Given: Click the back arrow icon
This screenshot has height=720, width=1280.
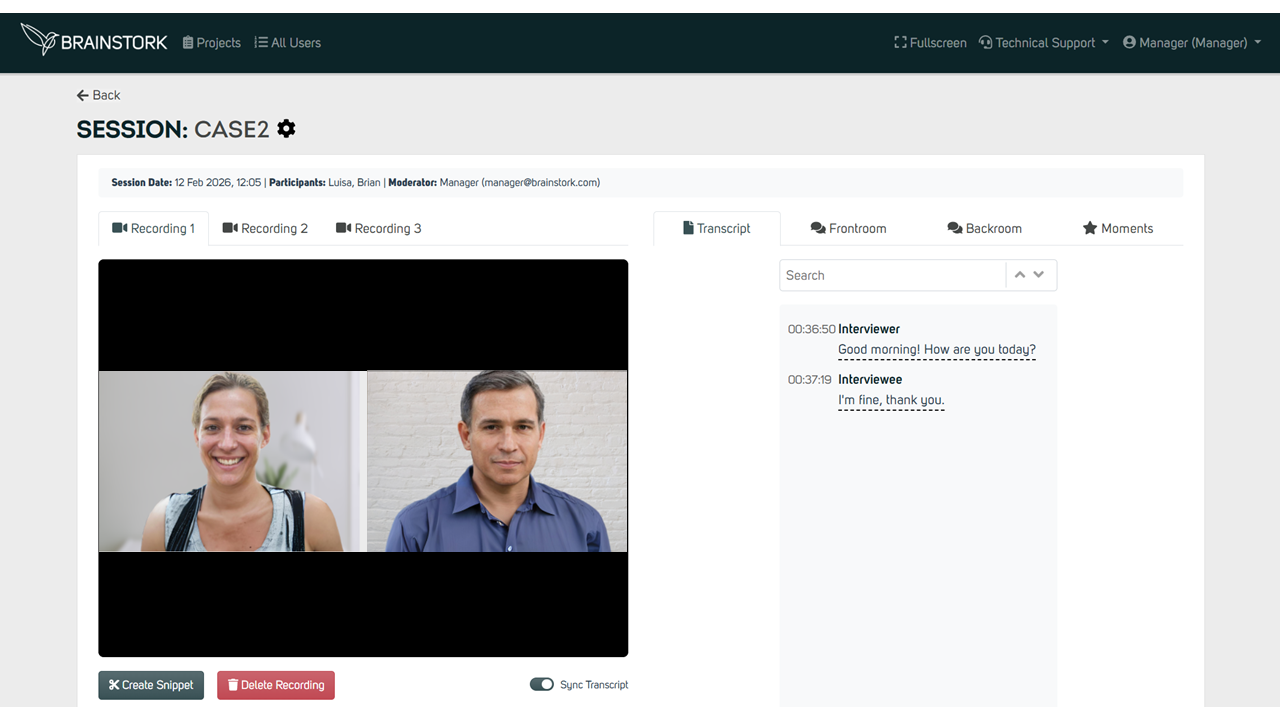Looking at the screenshot, I should pos(83,95).
